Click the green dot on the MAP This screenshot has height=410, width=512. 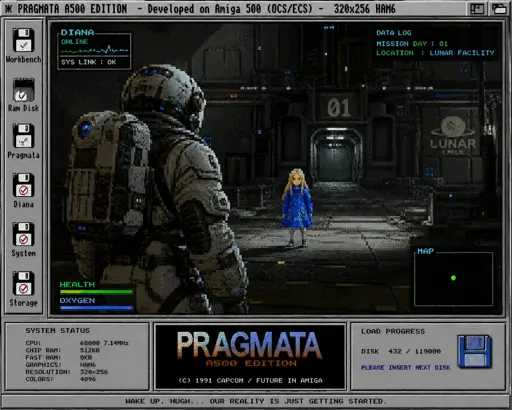453,278
